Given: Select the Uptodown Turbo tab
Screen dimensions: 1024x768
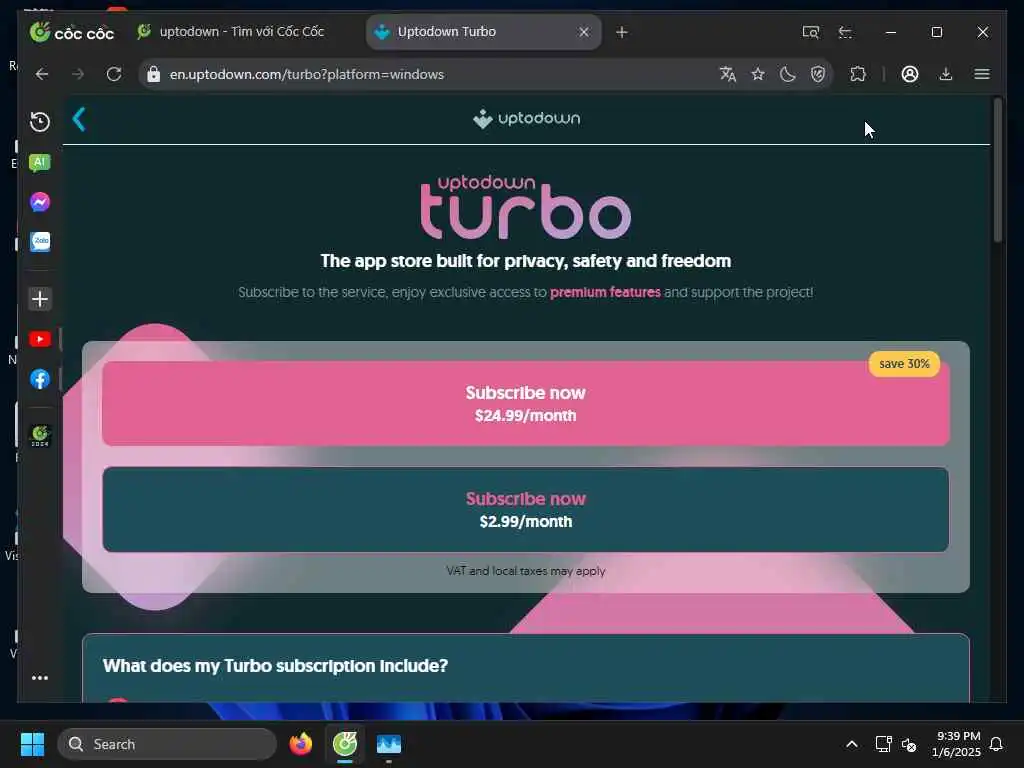Looking at the screenshot, I should (483, 32).
